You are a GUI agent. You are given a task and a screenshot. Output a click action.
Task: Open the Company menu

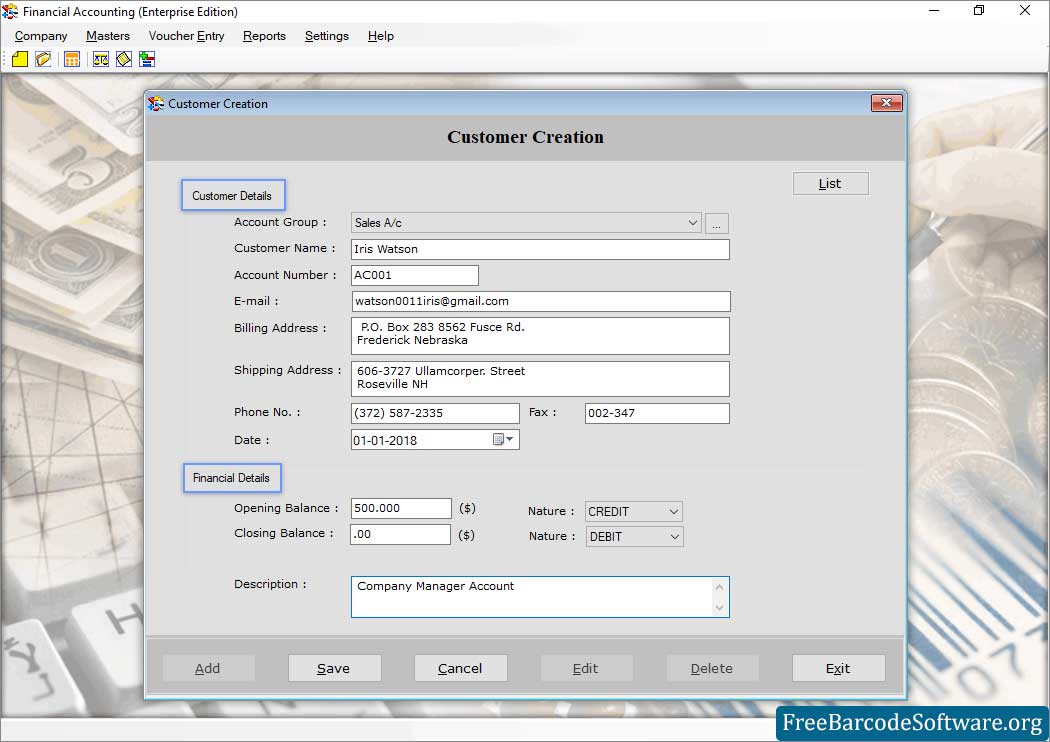41,36
